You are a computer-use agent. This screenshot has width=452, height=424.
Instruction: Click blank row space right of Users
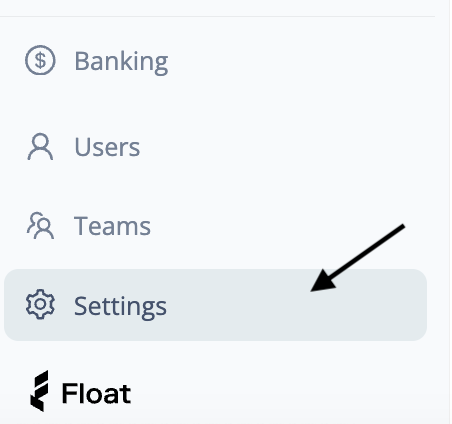click(283, 147)
